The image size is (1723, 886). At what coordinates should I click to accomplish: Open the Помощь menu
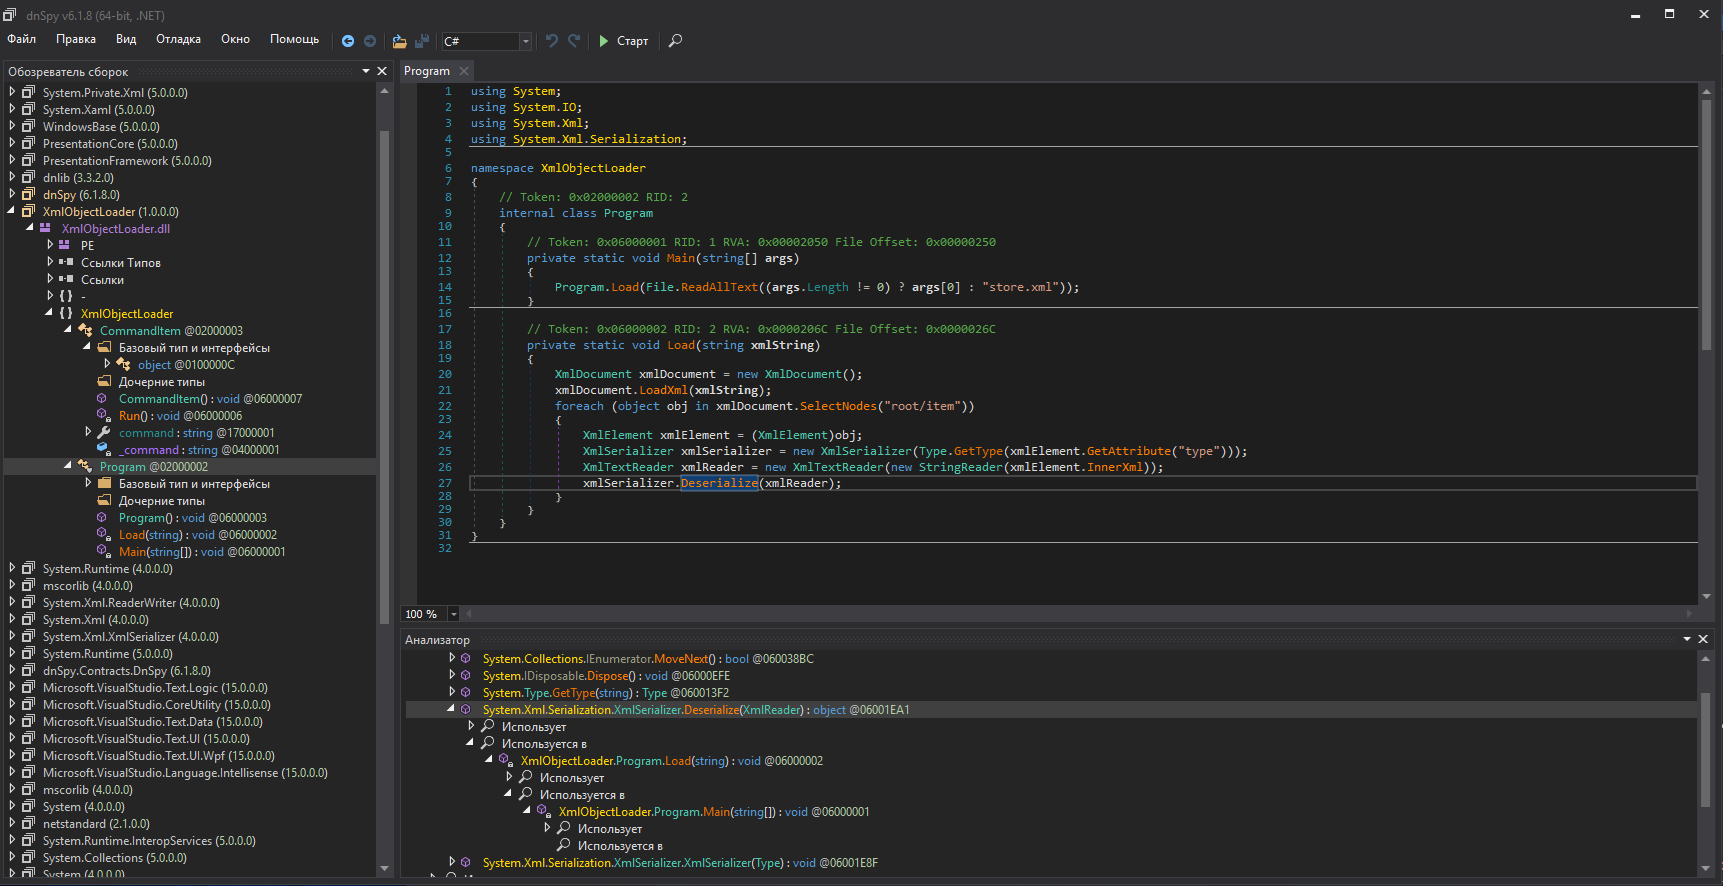coord(294,39)
